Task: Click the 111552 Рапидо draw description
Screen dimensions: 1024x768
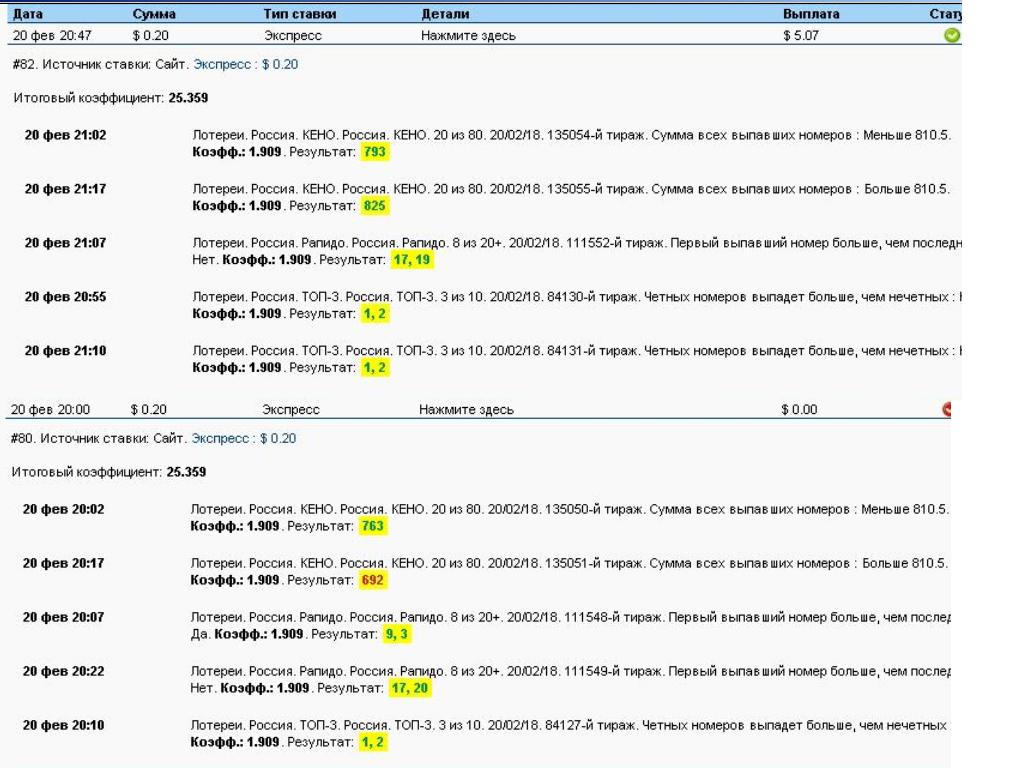Action: point(577,243)
